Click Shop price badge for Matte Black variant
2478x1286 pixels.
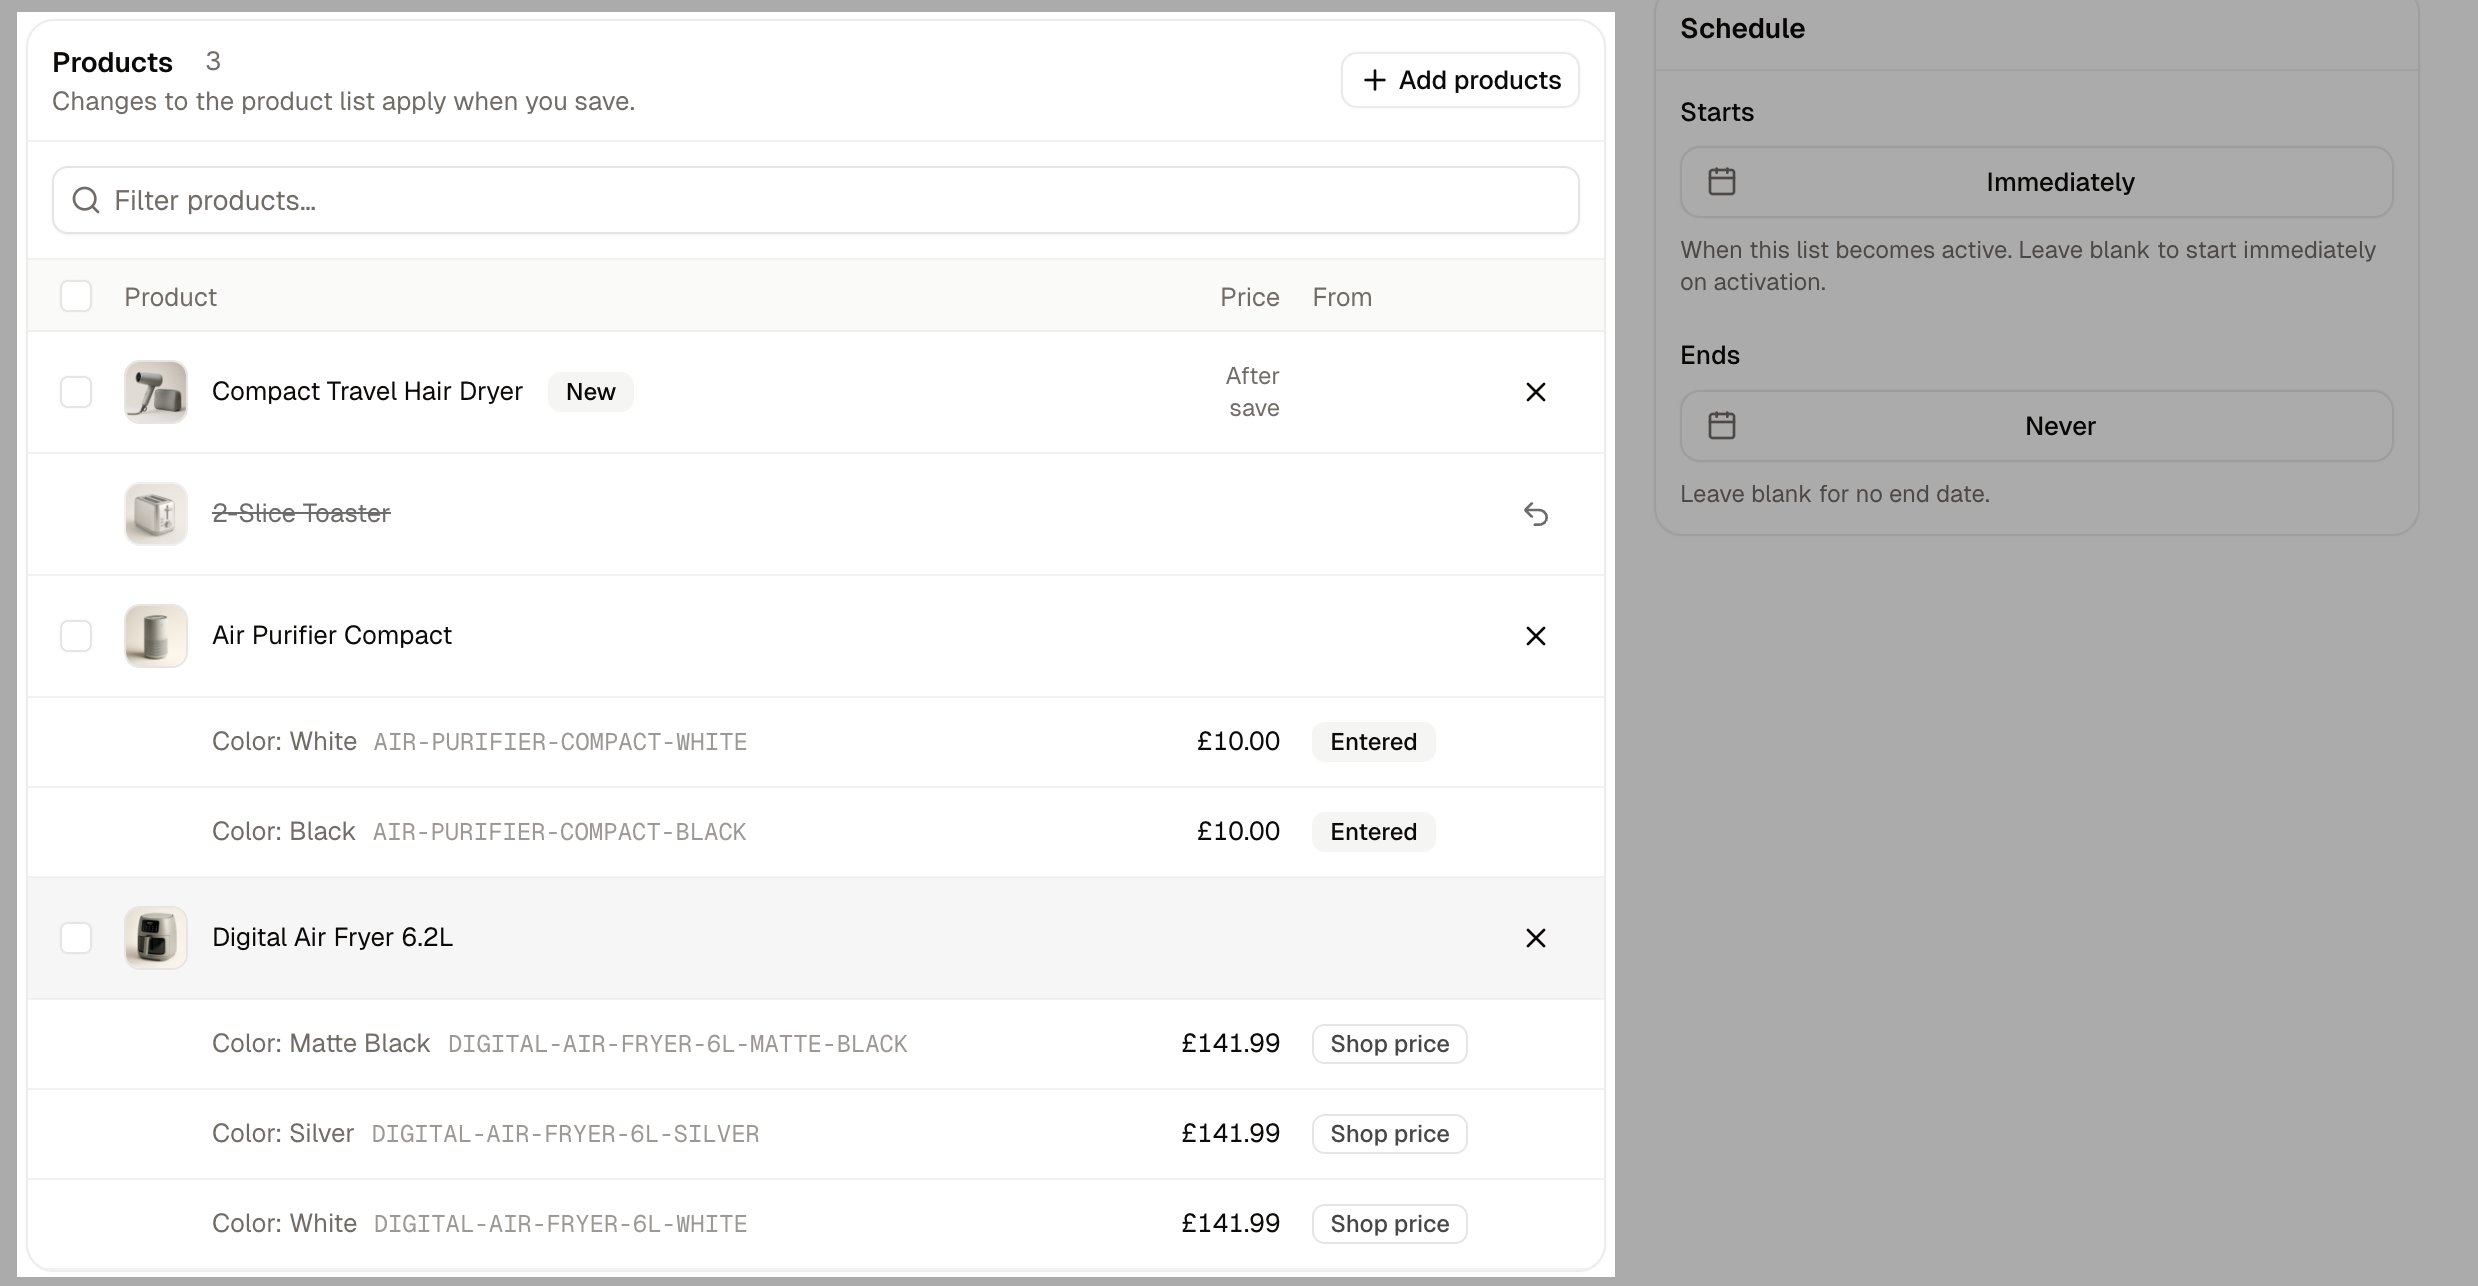1389,1044
